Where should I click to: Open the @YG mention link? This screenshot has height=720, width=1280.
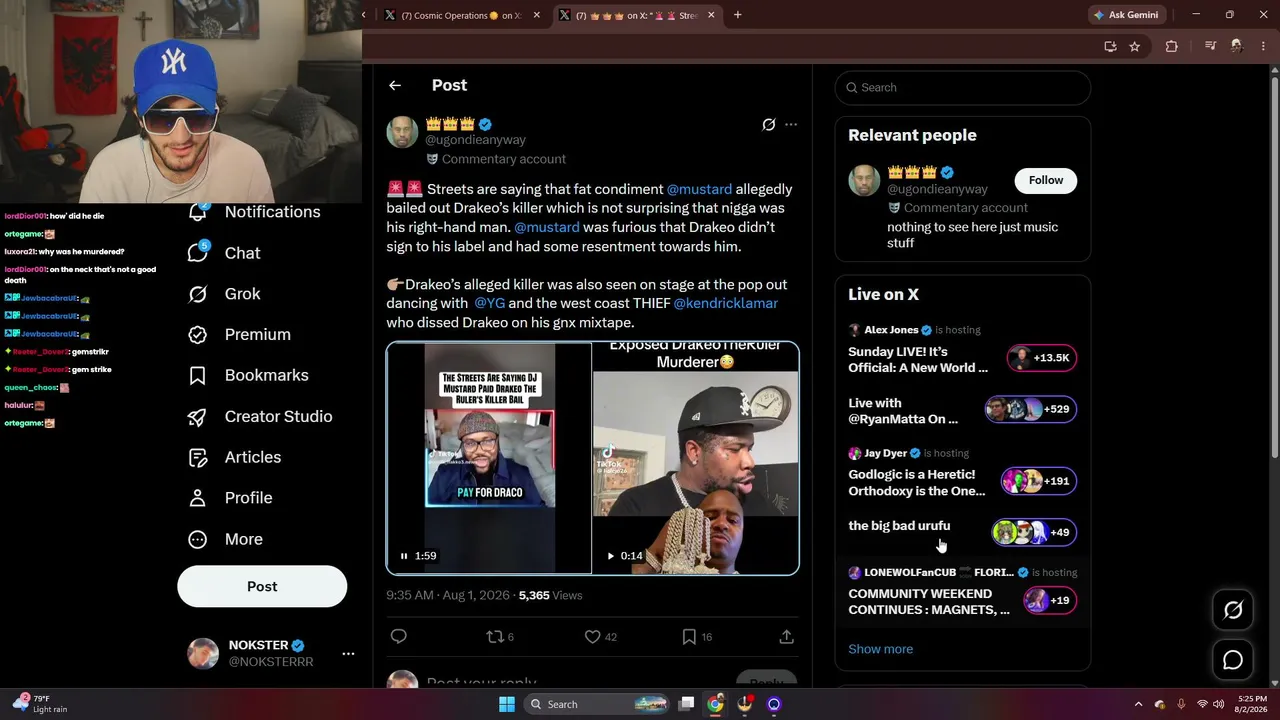(489, 303)
